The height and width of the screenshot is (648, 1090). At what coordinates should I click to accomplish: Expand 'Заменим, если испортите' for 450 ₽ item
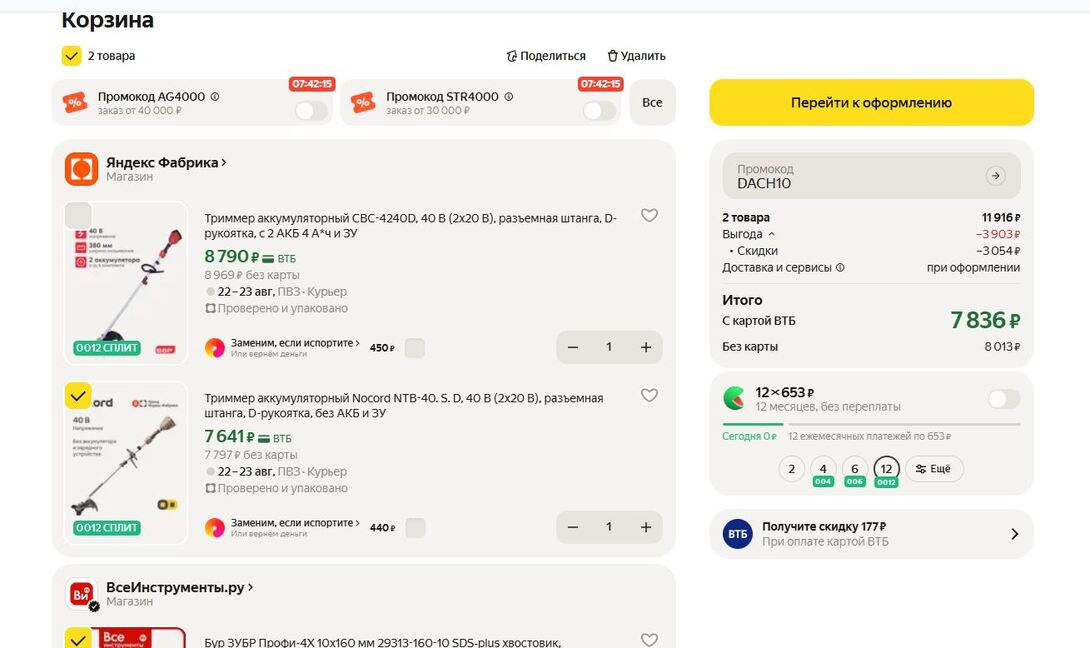[x=295, y=343]
